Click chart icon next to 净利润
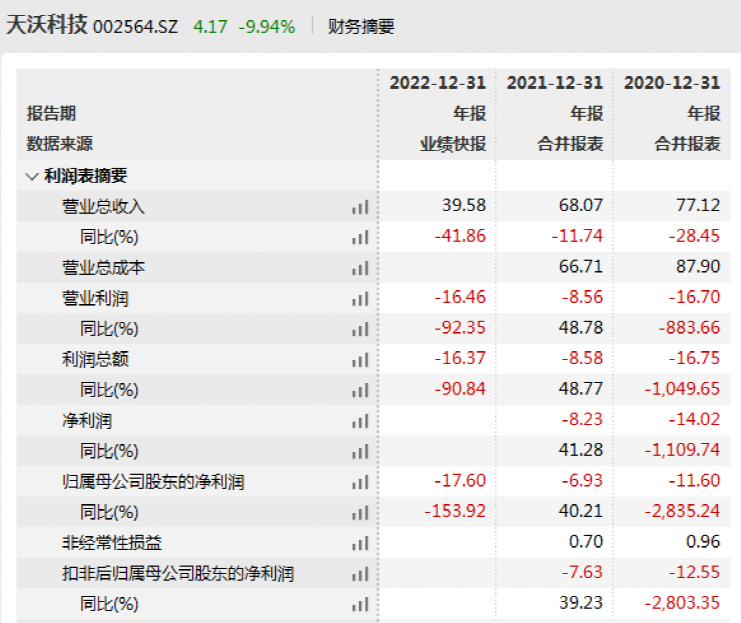This screenshot has height=623, width=741. click(x=360, y=421)
